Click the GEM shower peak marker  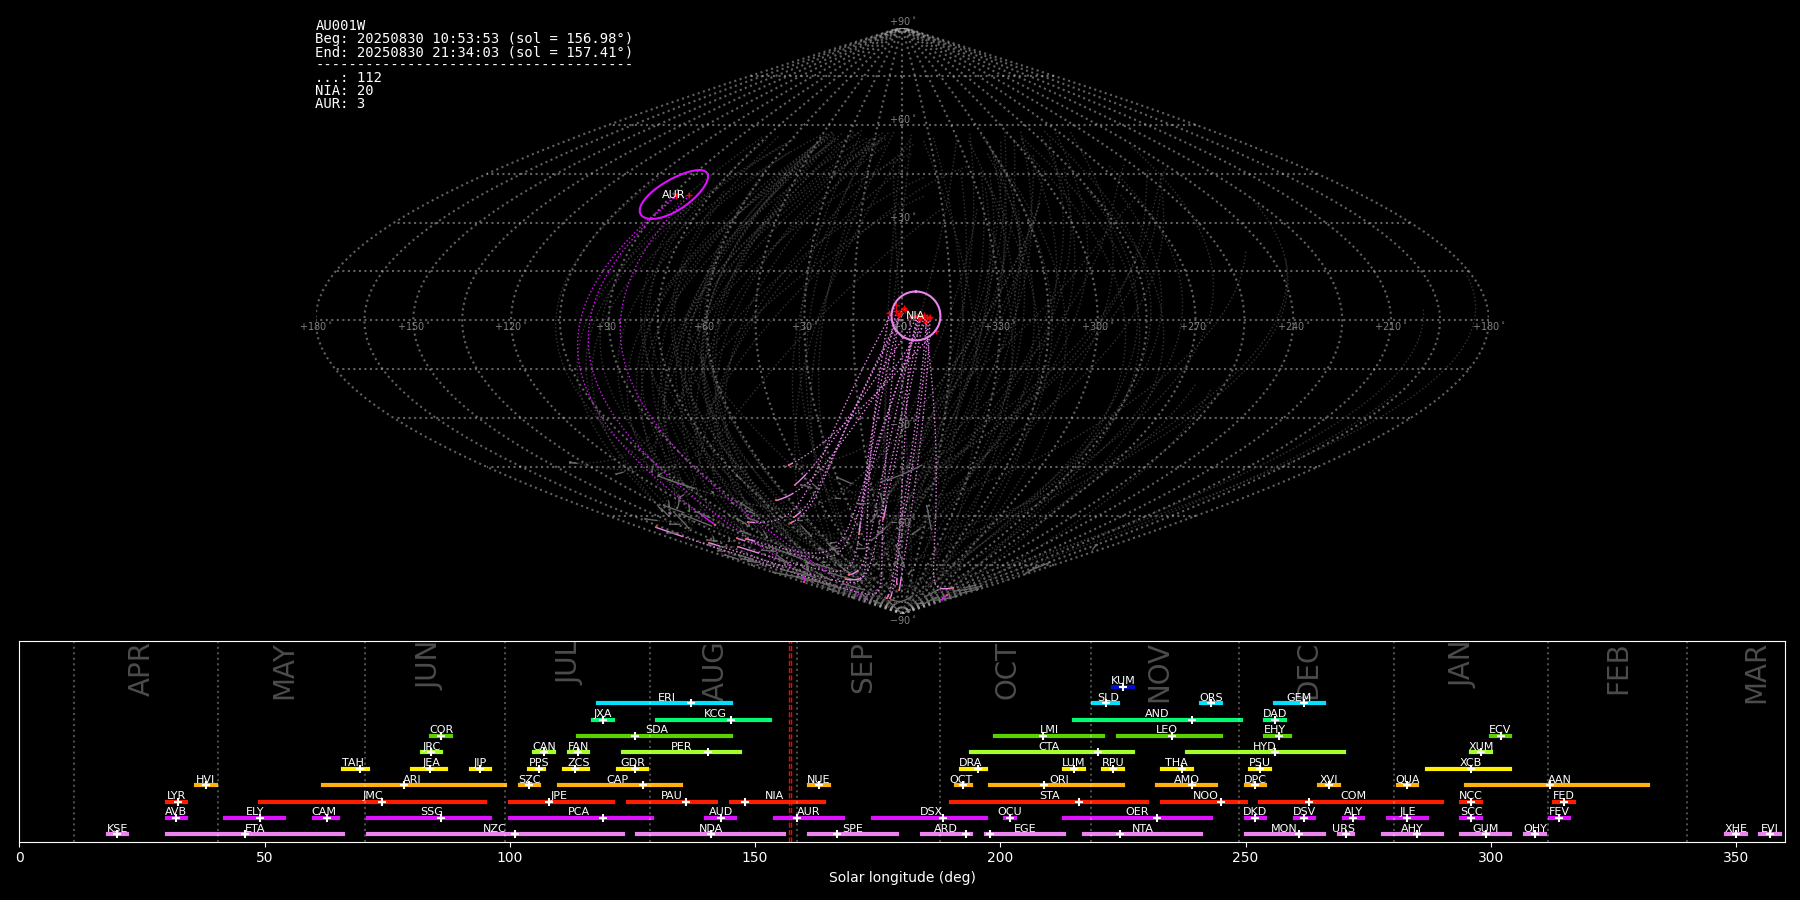1303,703
